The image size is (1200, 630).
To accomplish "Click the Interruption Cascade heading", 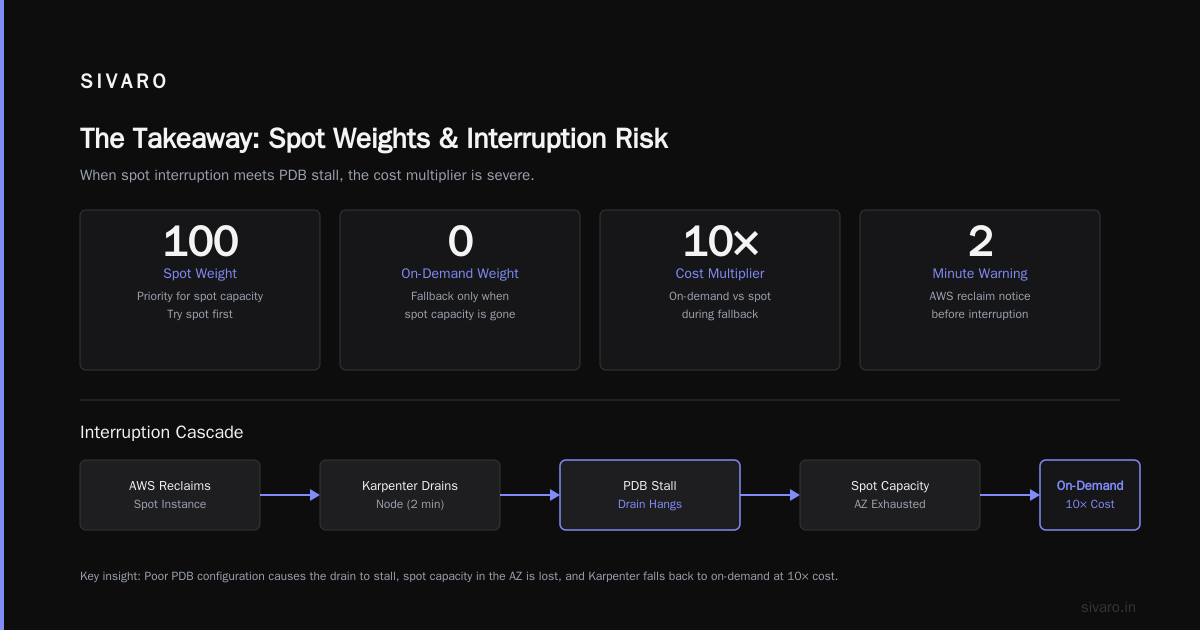I will 161,433.
